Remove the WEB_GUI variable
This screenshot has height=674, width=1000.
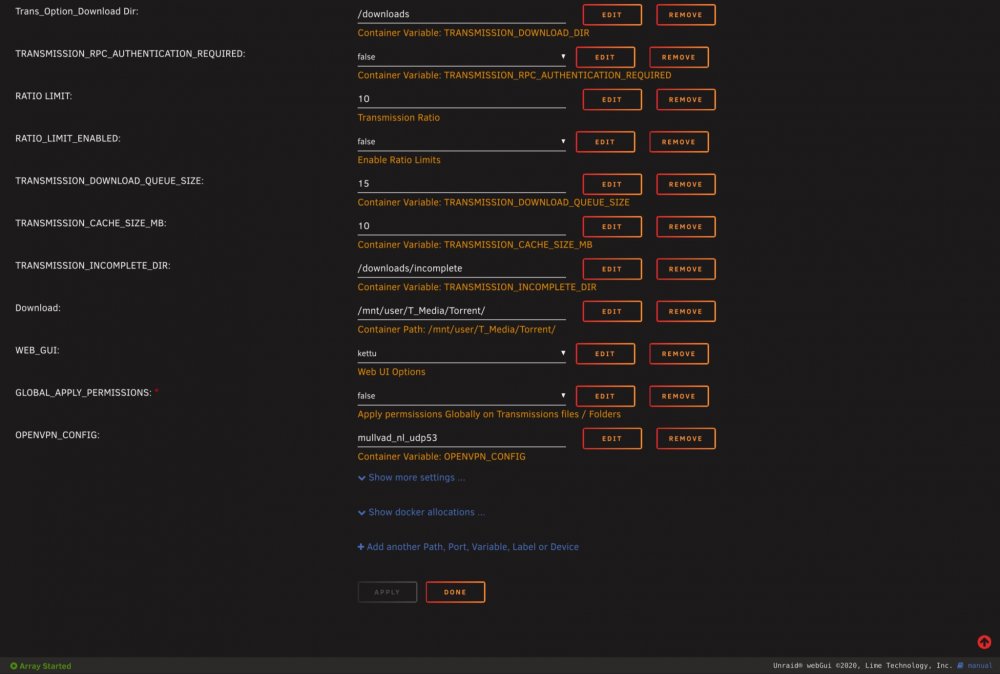click(x=679, y=353)
